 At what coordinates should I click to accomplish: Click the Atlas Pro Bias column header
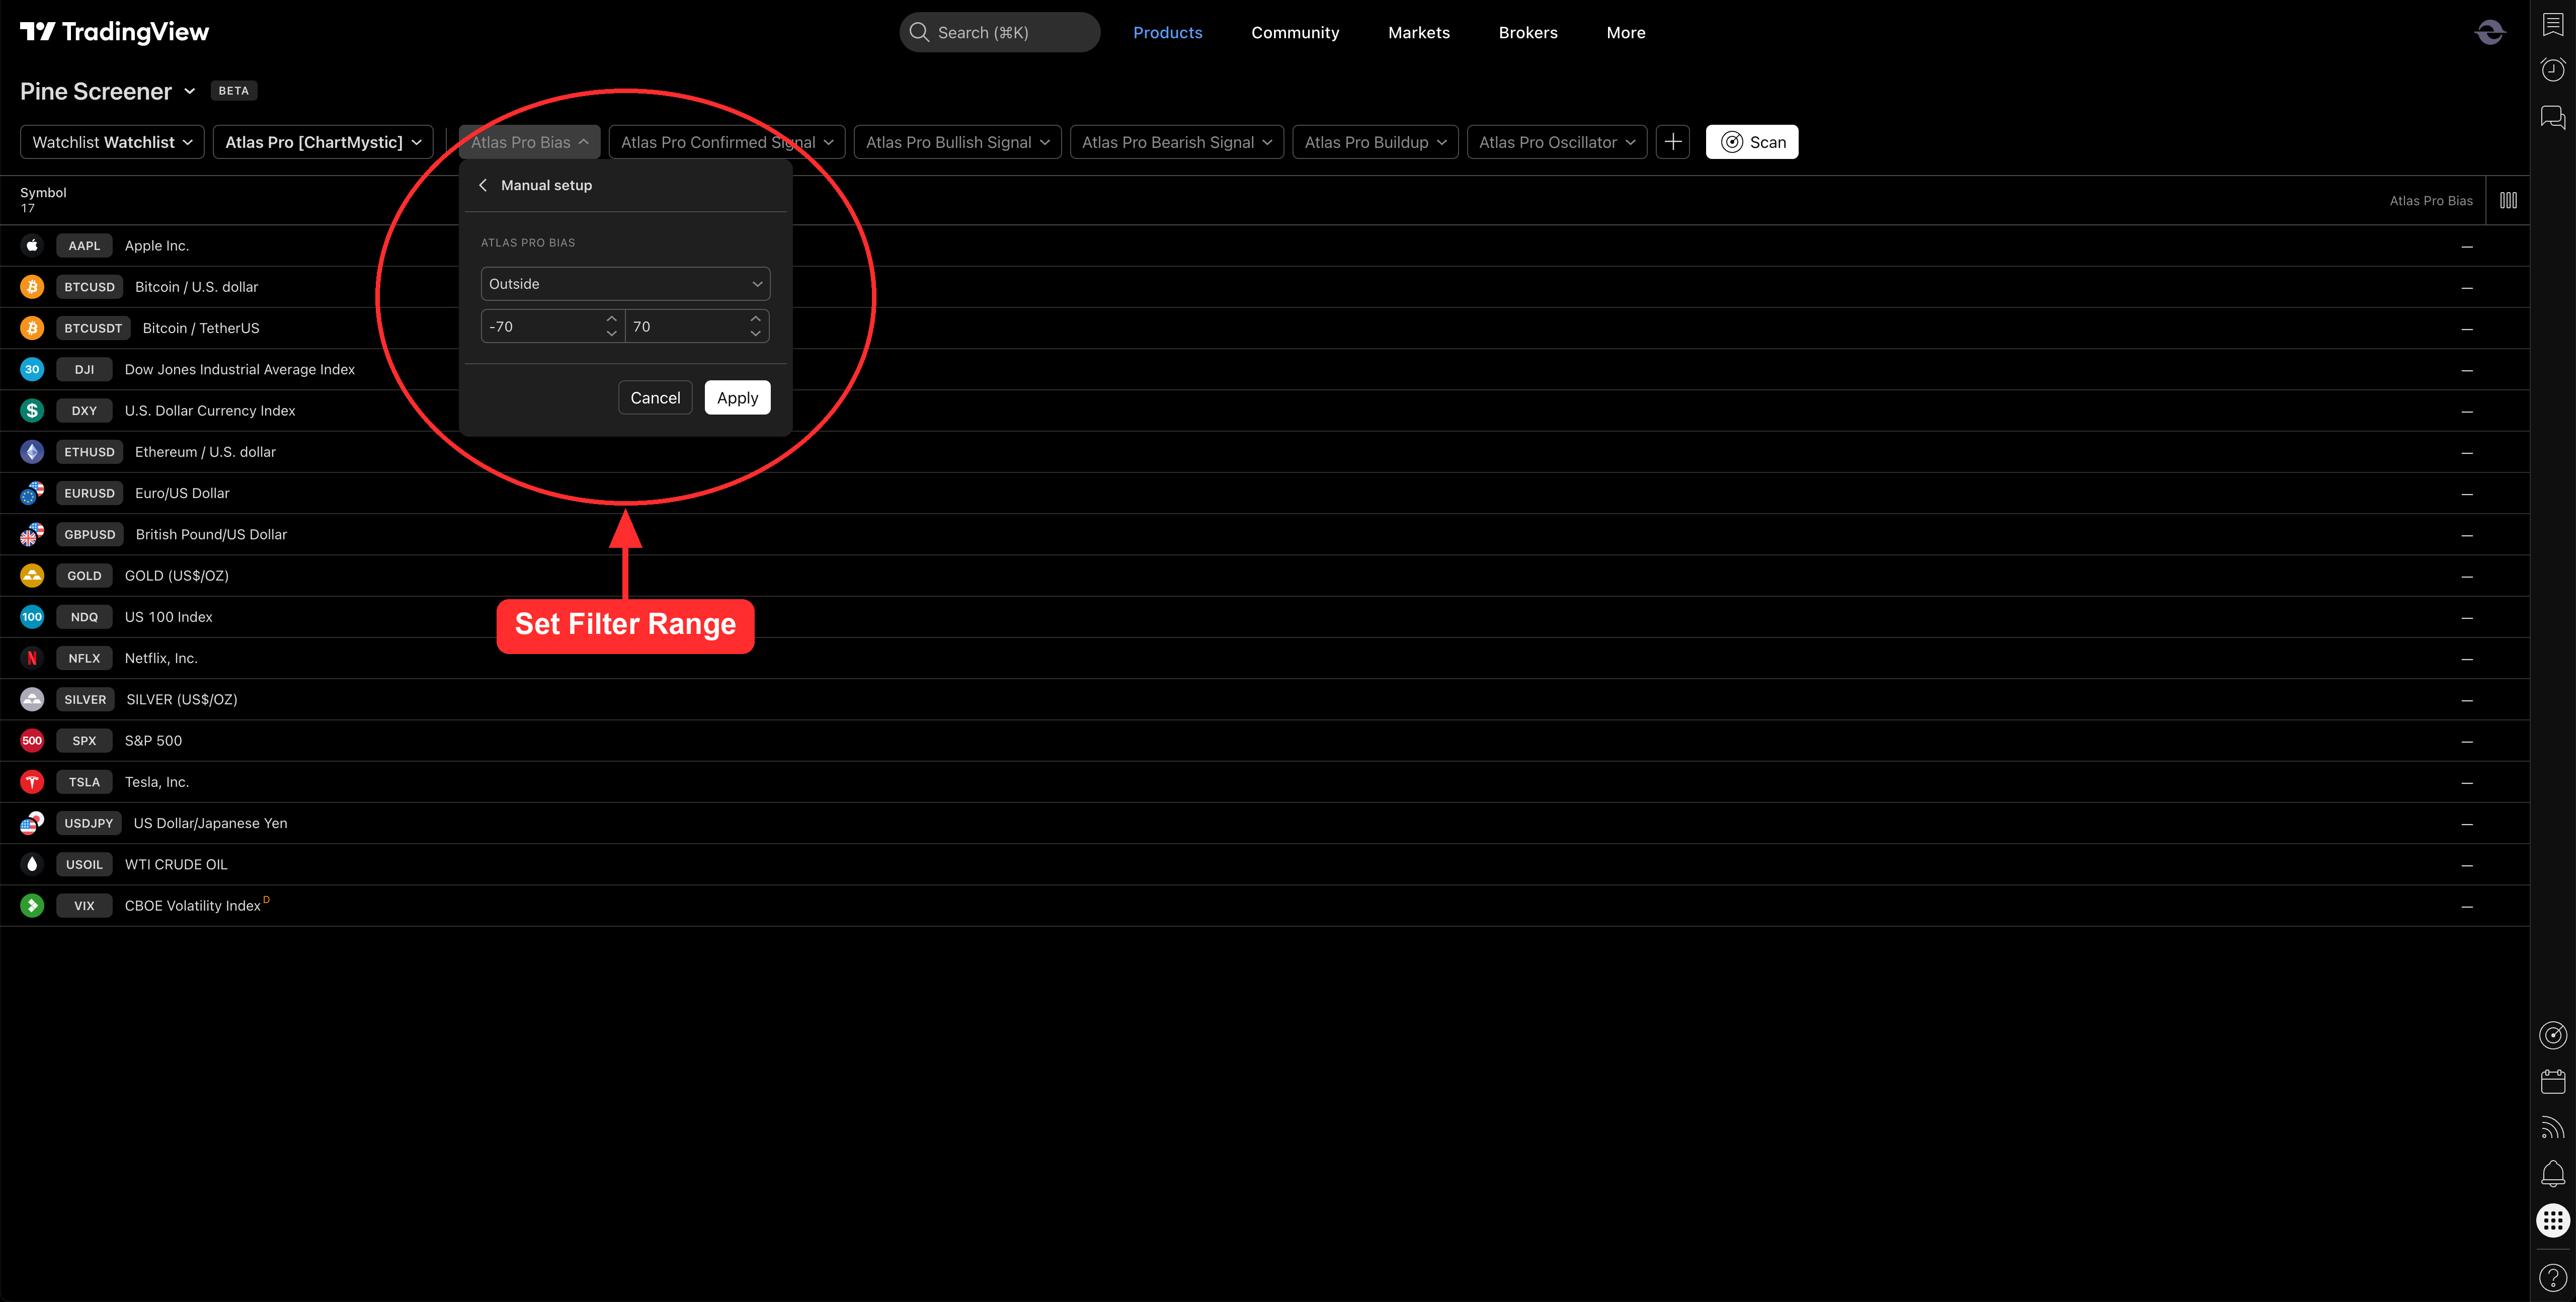[x=2431, y=201]
